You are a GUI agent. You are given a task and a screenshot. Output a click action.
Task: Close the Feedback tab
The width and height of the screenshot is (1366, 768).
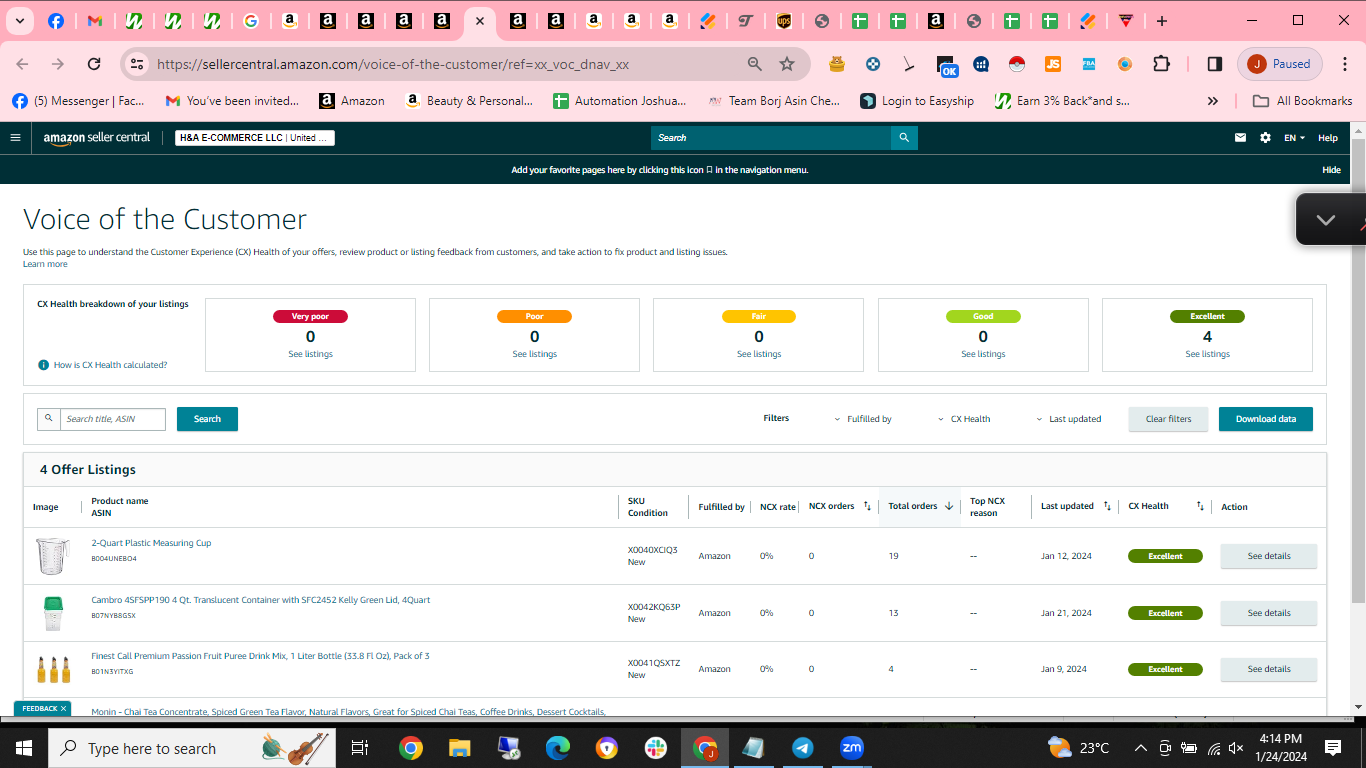click(x=63, y=709)
